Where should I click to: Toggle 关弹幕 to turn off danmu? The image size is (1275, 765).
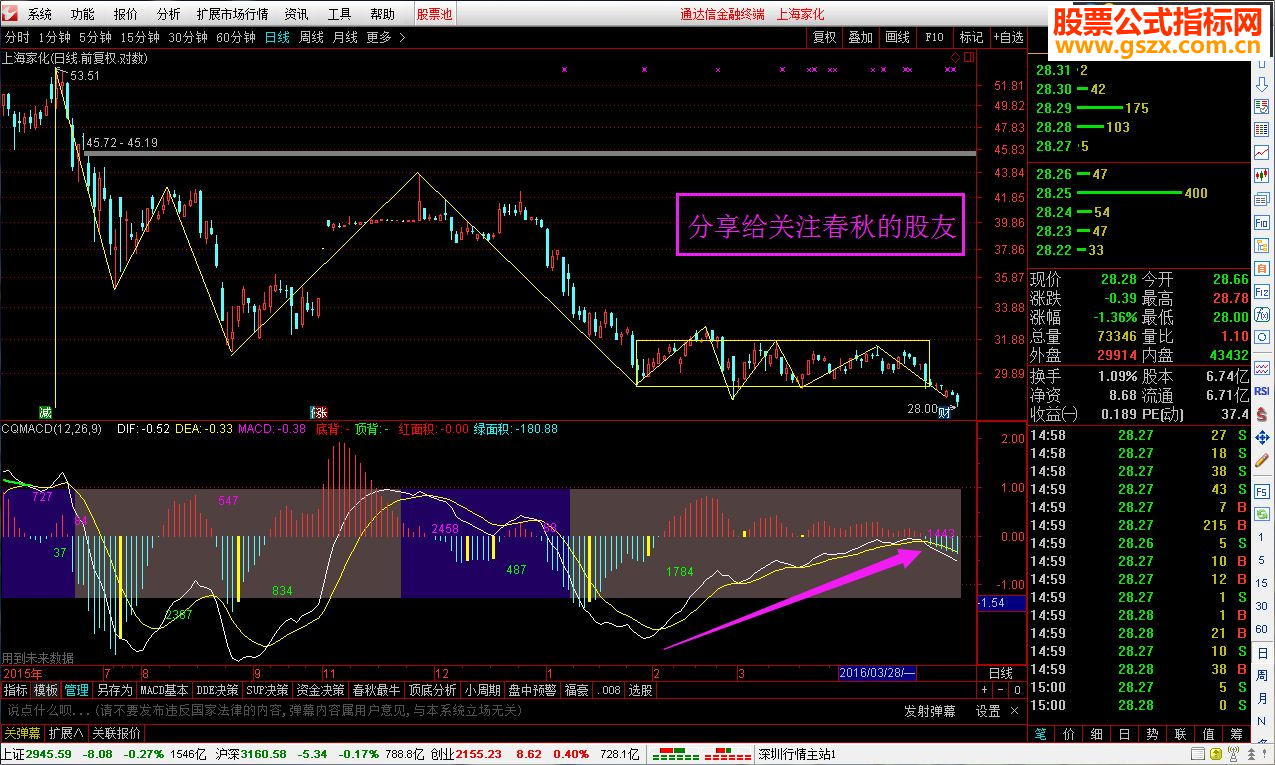[x=23, y=733]
